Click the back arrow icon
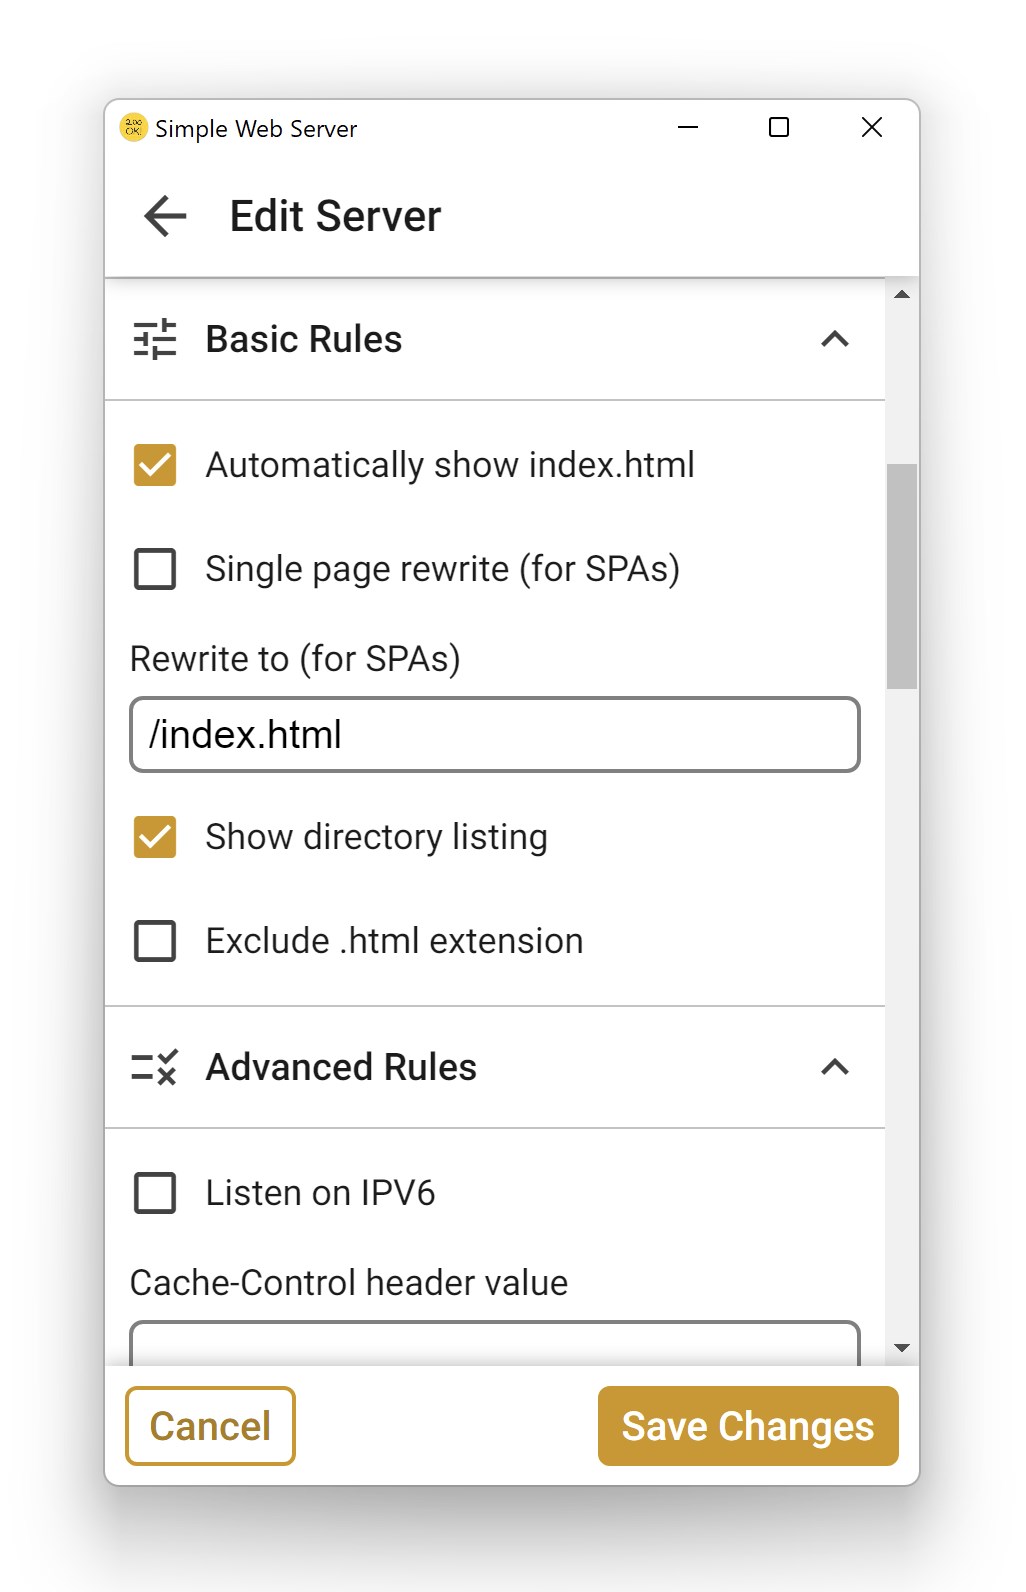 [166, 216]
